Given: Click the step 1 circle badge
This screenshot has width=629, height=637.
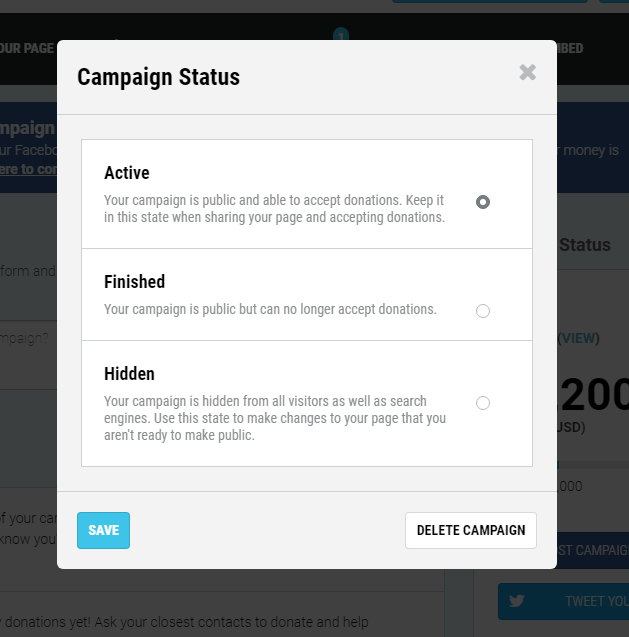Looking at the screenshot, I should [341, 35].
